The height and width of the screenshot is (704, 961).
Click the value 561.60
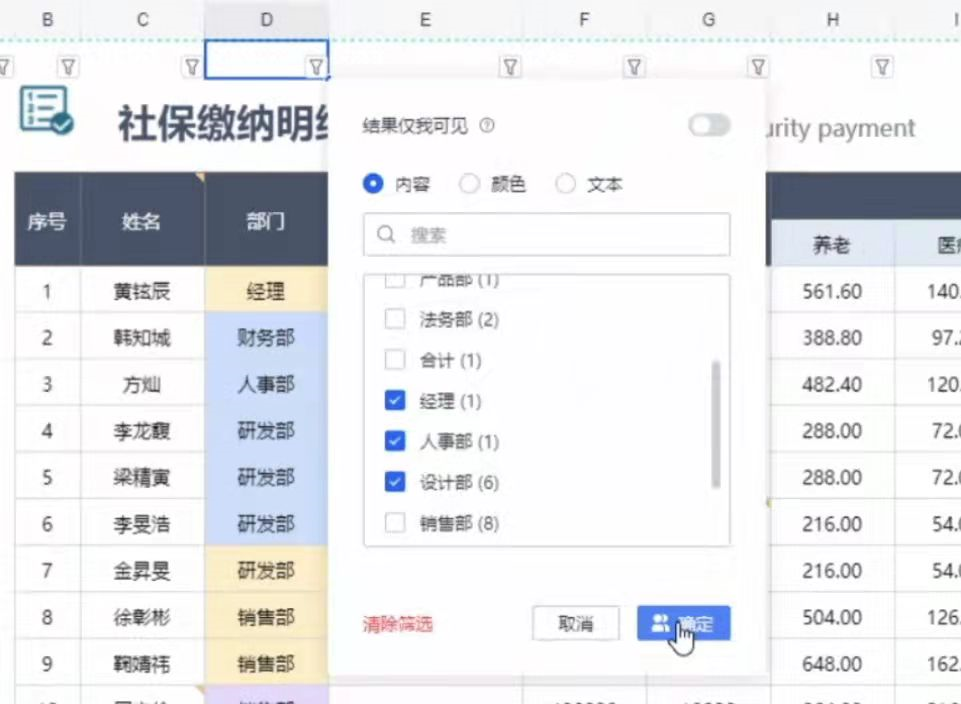pyautogui.click(x=832, y=291)
